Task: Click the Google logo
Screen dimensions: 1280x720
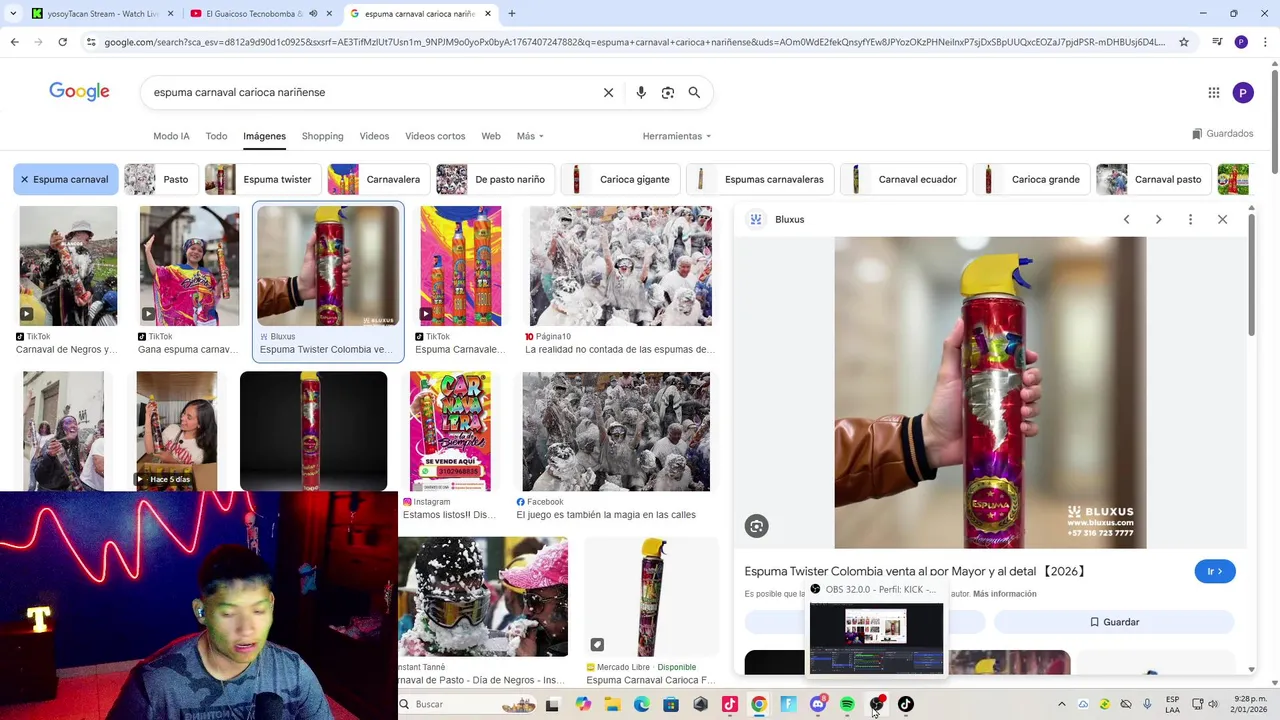Action: point(79,92)
